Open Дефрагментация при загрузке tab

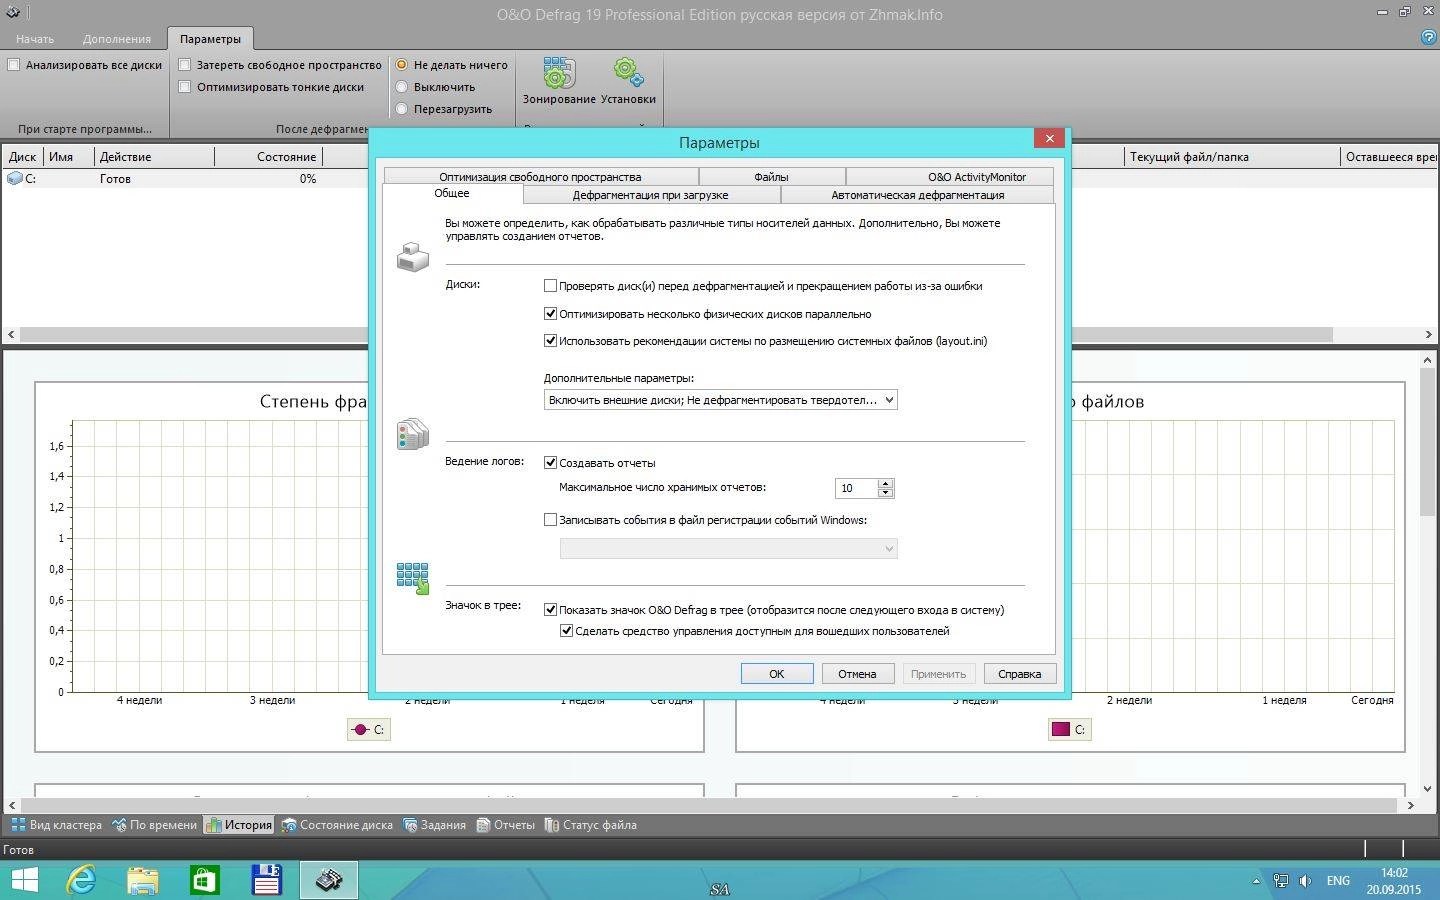pos(650,195)
